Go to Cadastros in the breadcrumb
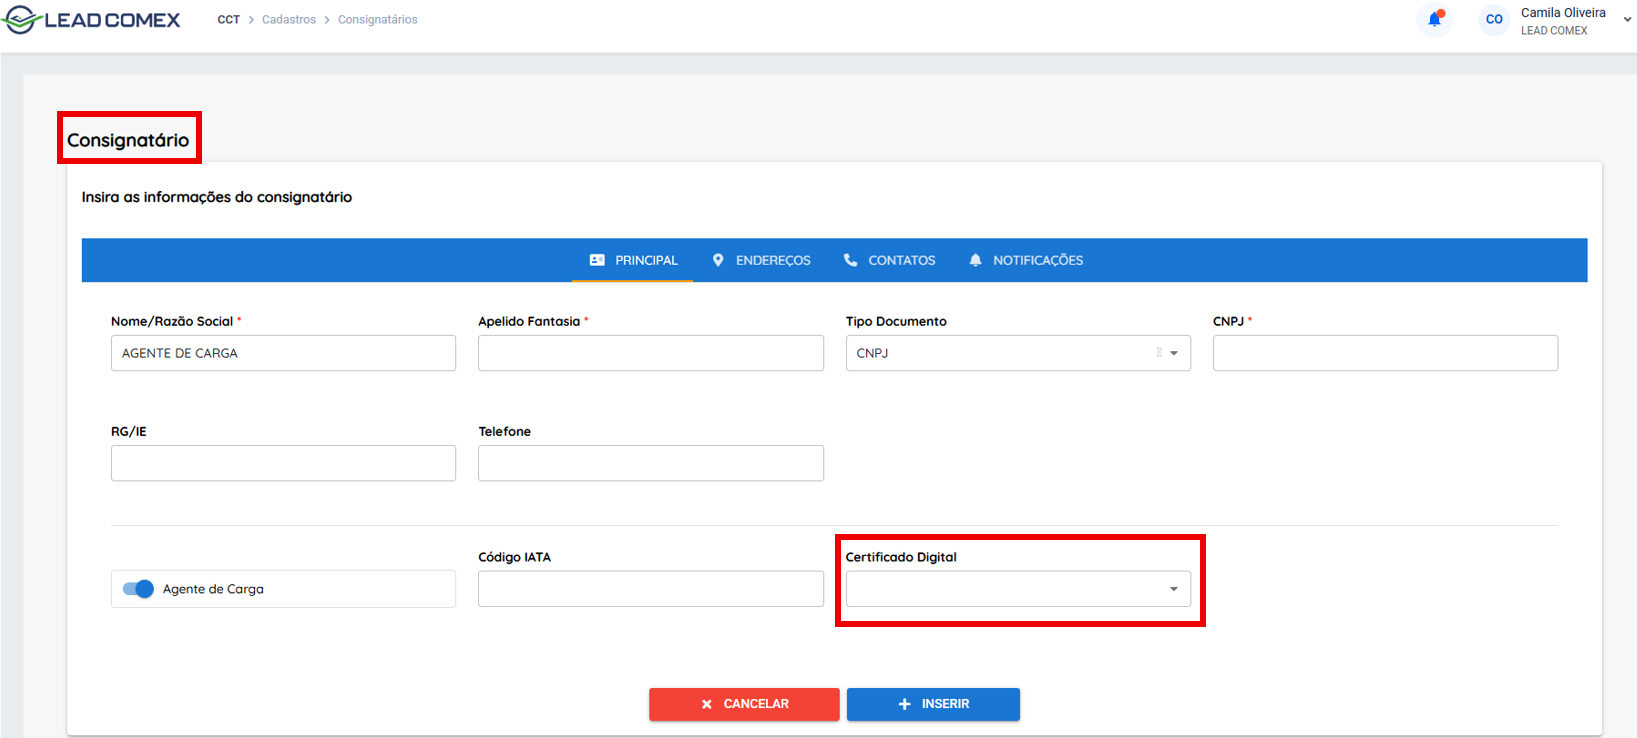The width and height of the screenshot is (1637, 738). [289, 20]
